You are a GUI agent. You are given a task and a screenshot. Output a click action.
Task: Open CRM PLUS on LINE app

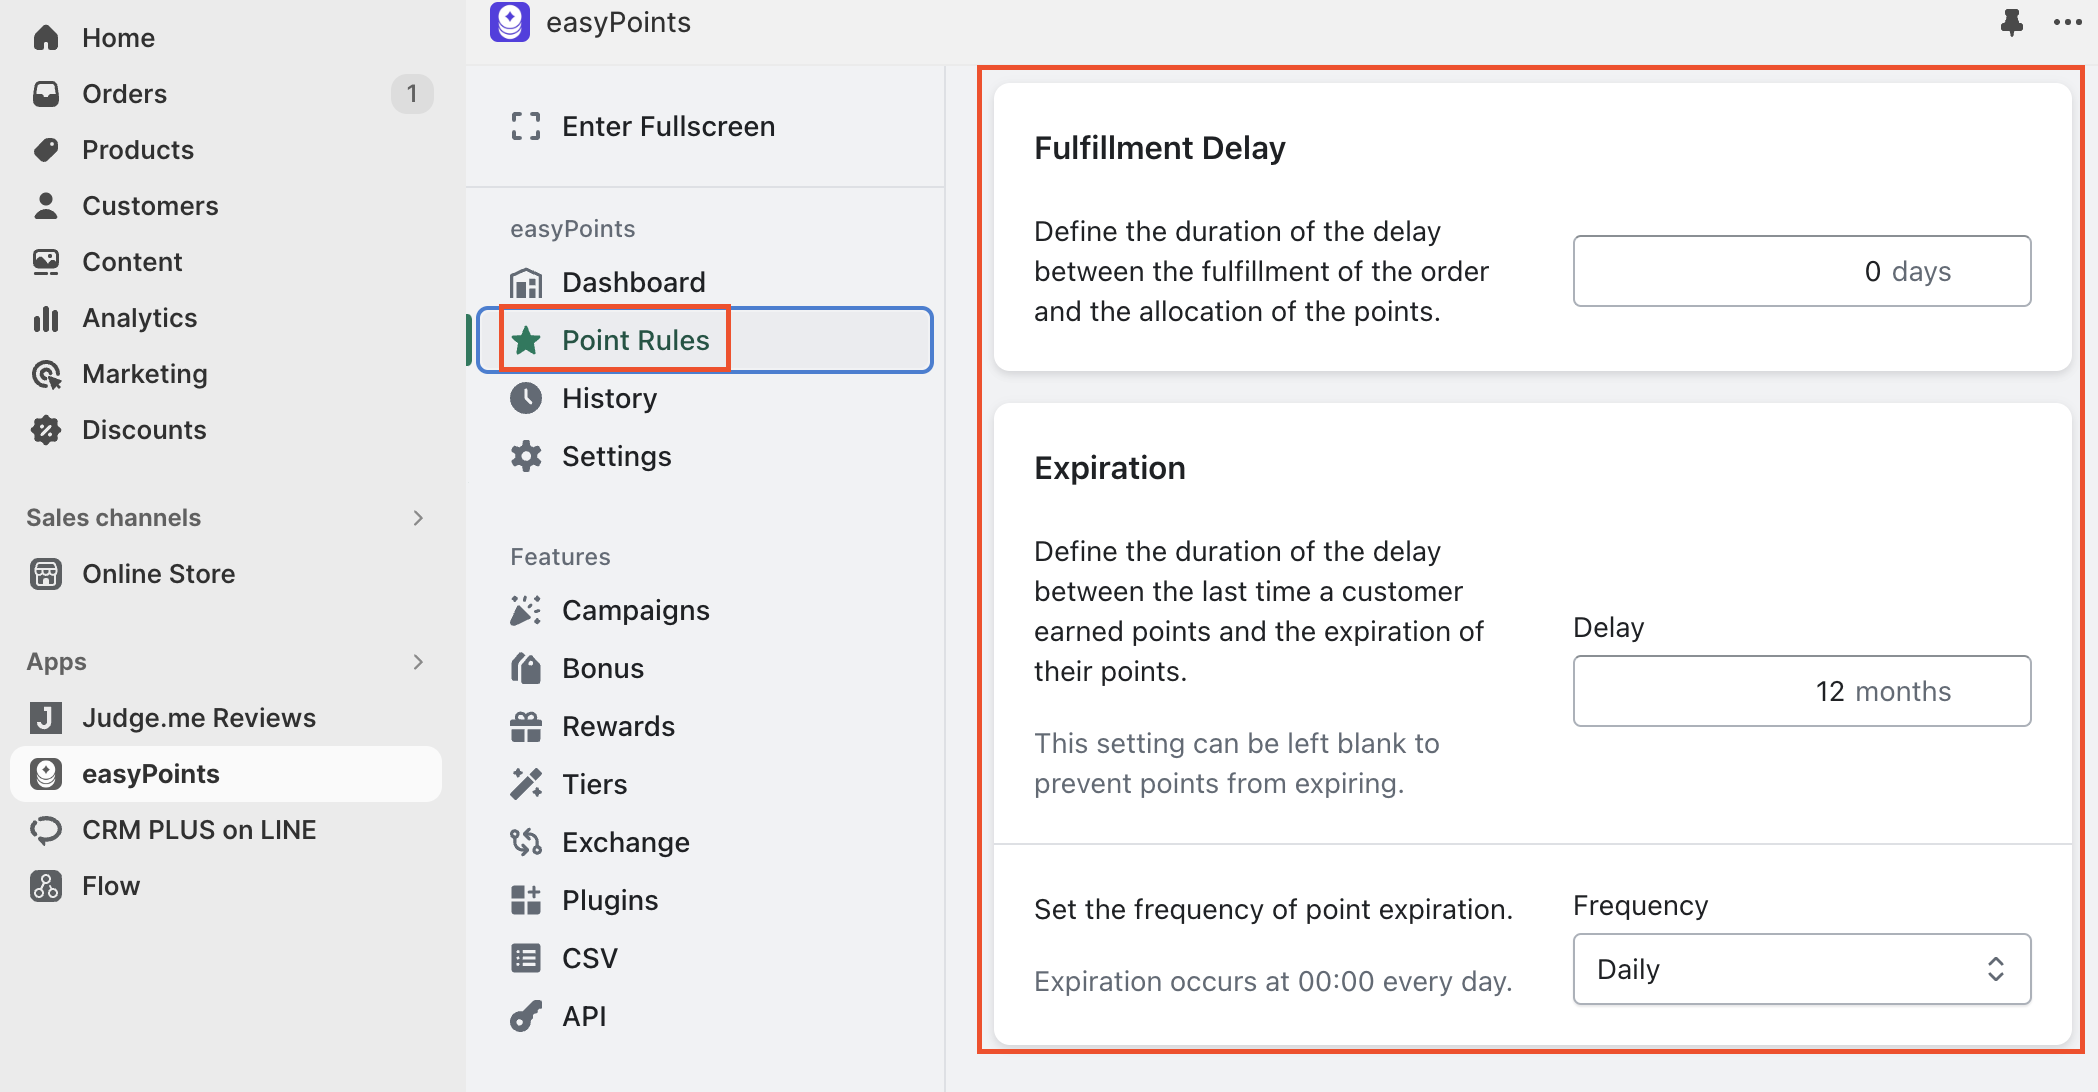198,830
